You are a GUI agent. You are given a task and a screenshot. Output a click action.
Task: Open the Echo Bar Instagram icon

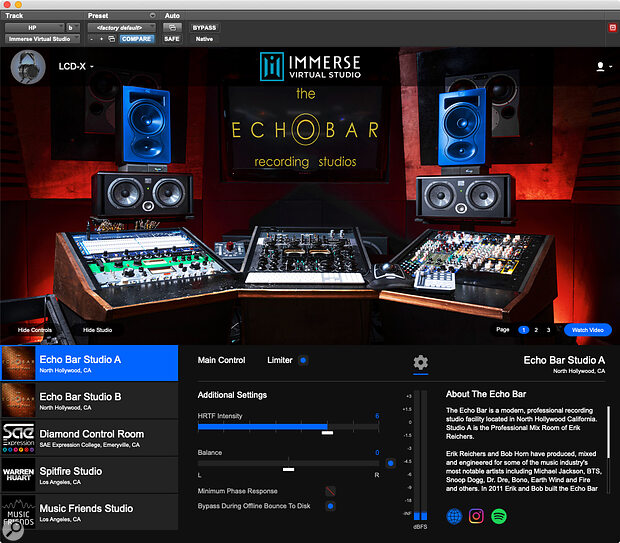(x=476, y=516)
